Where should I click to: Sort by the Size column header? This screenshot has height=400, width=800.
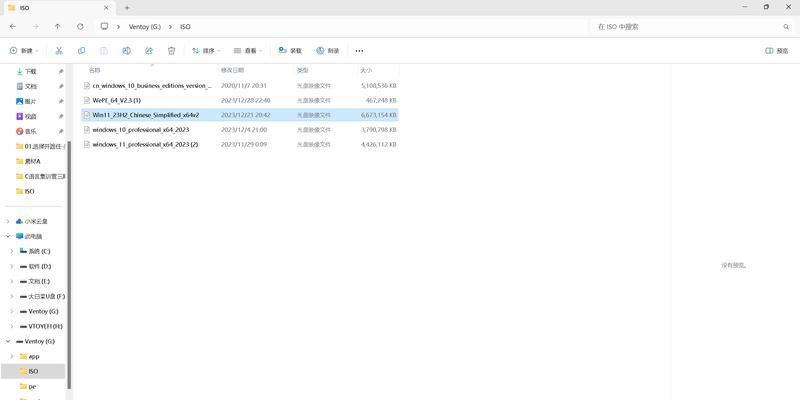click(366, 70)
